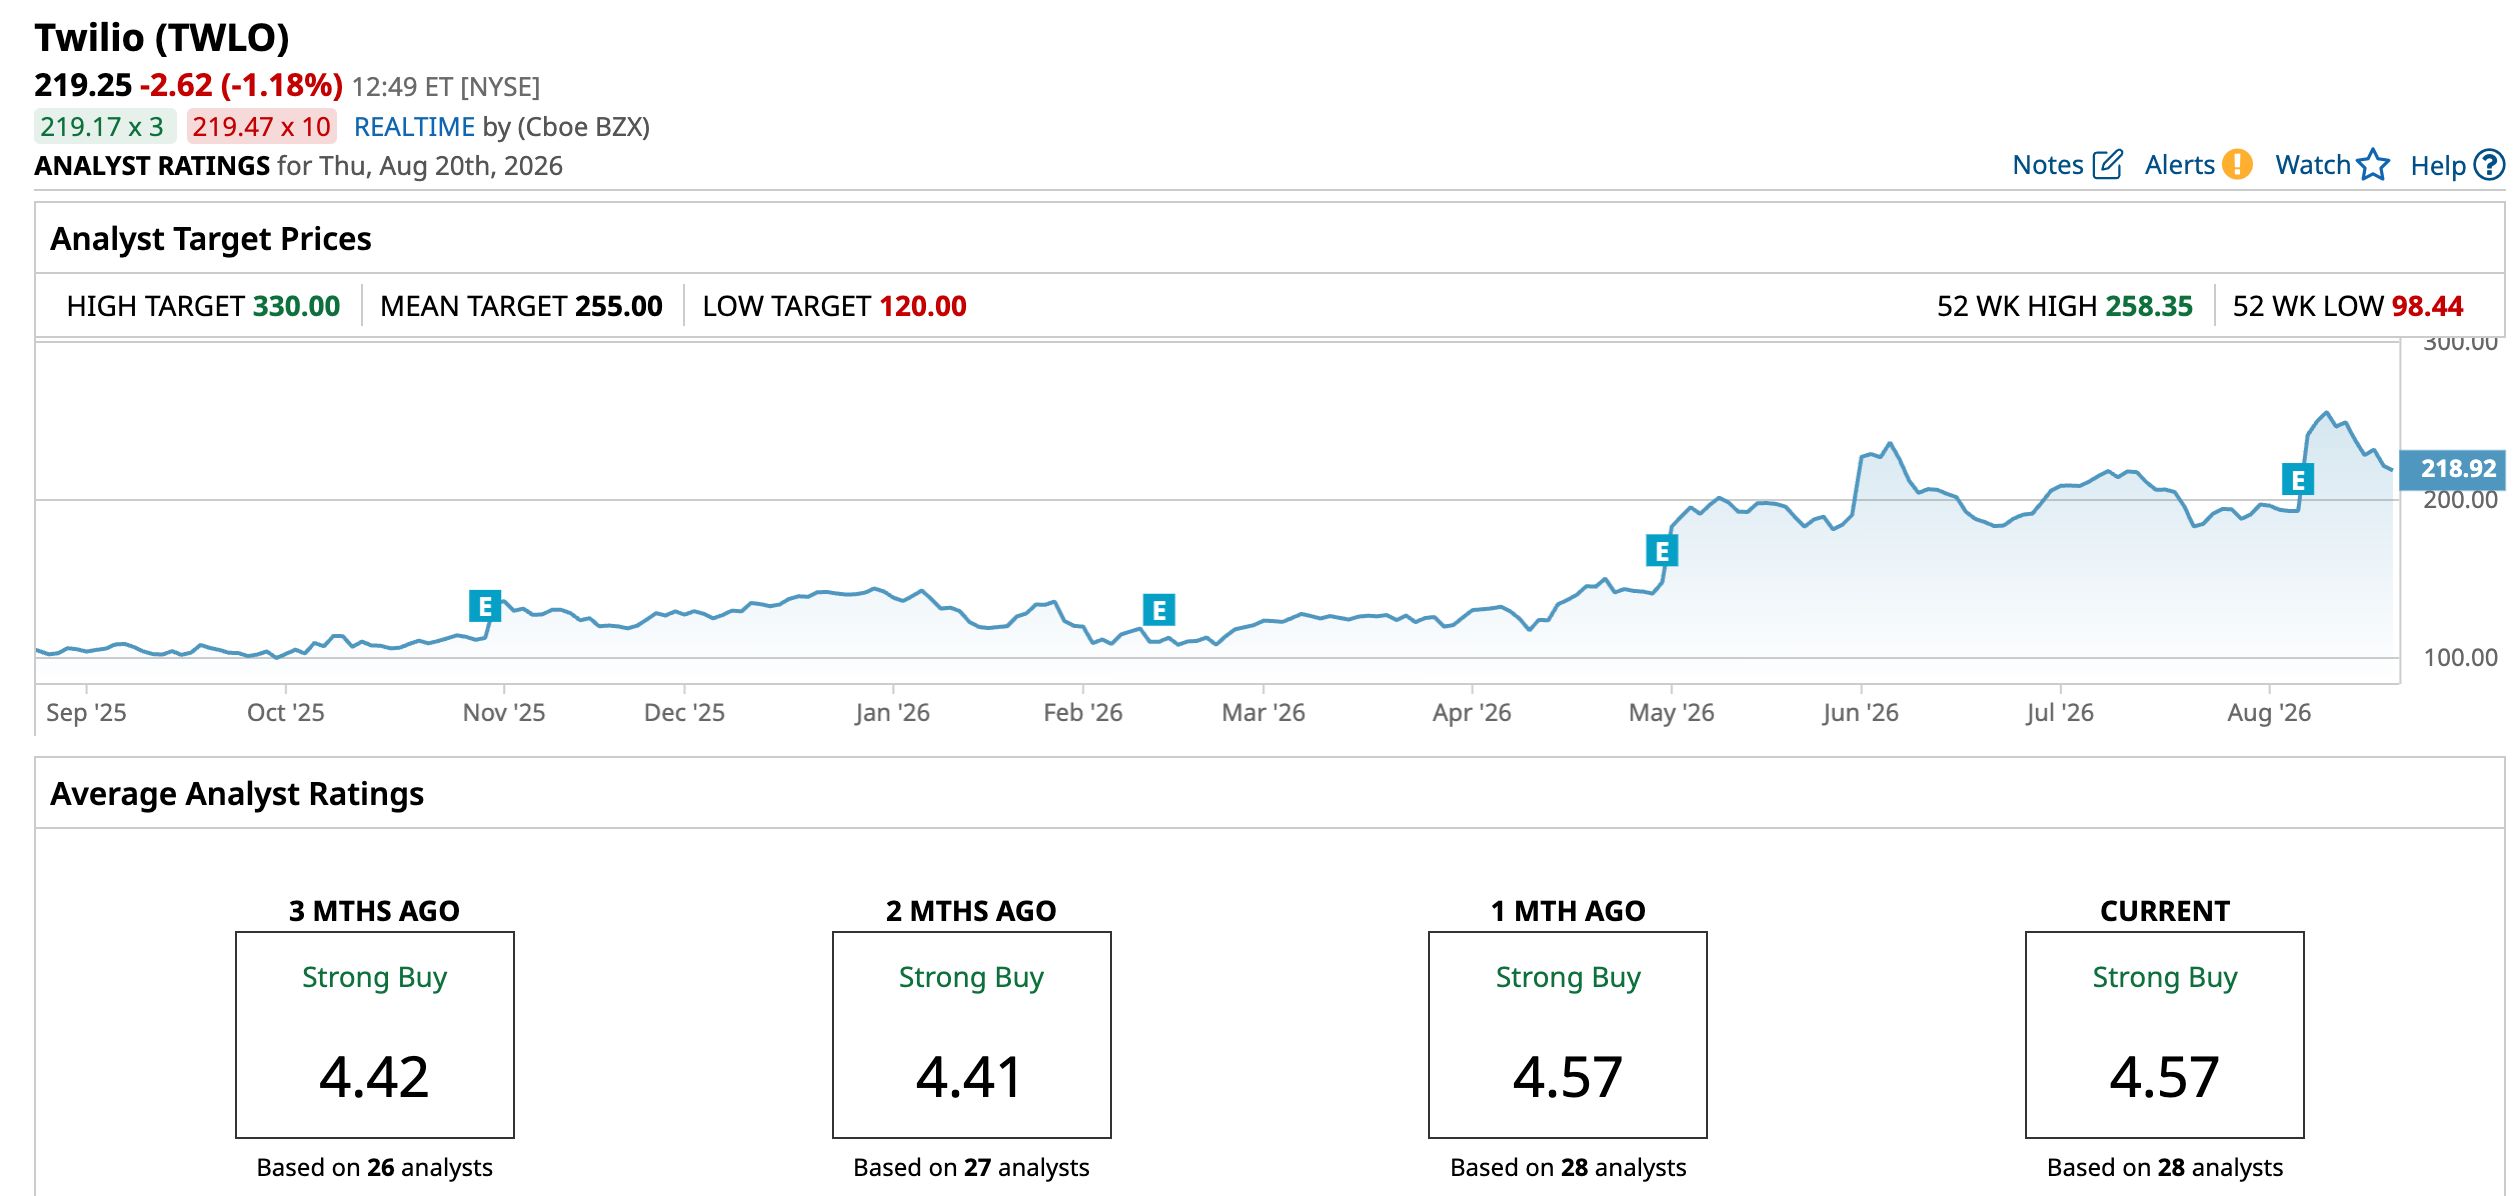Click the LOW TARGET value 120.00
Screen dimensions: 2518x1196
[923, 306]
